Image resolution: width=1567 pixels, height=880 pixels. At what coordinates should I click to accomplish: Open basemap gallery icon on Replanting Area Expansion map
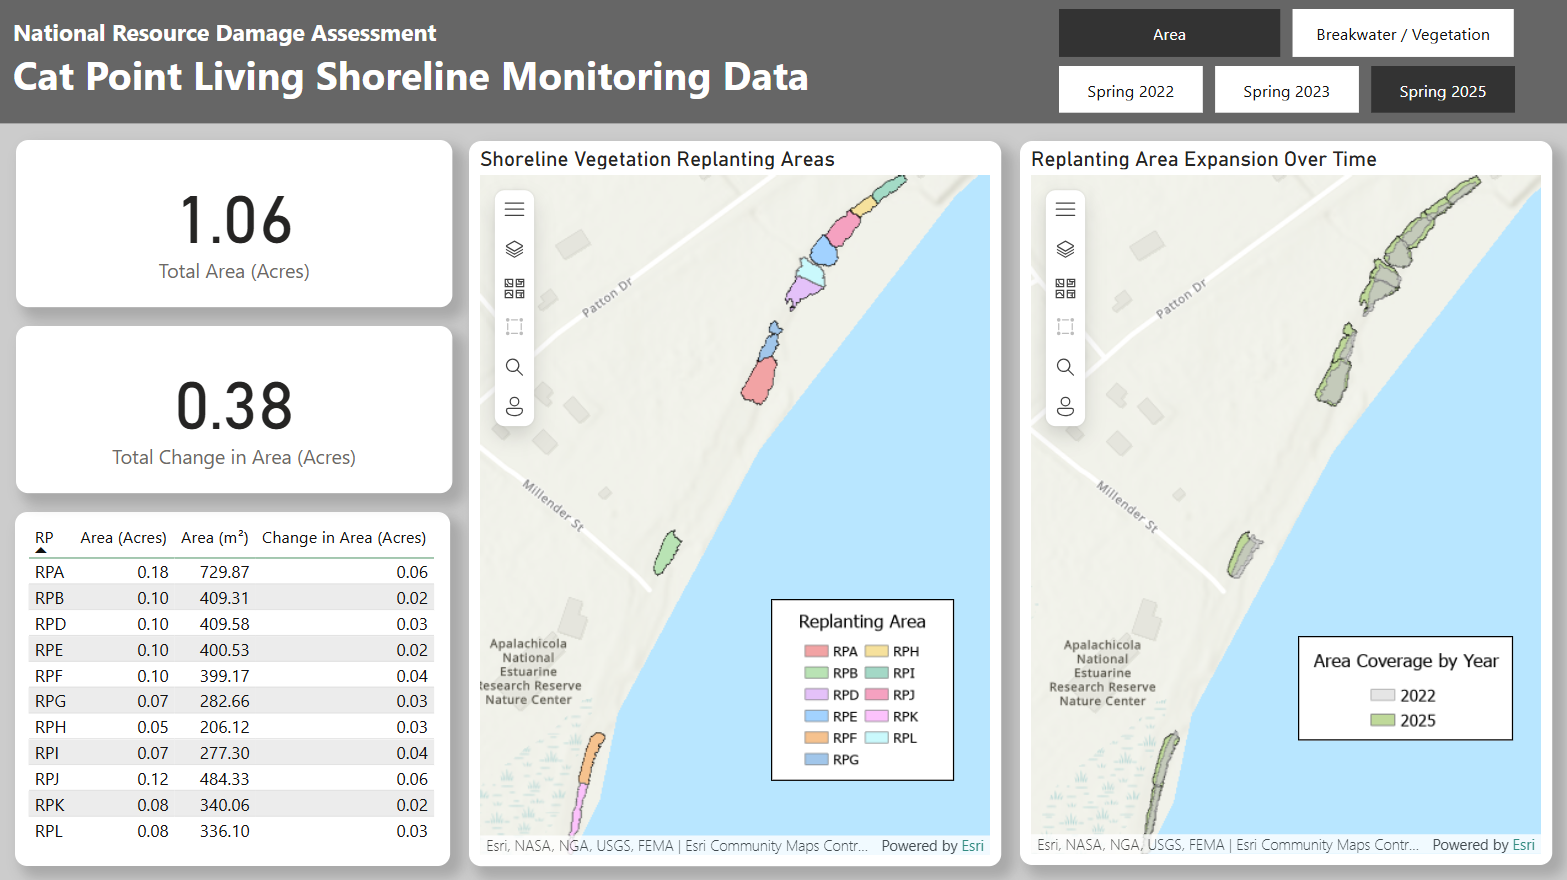(x=1065, y=288)
